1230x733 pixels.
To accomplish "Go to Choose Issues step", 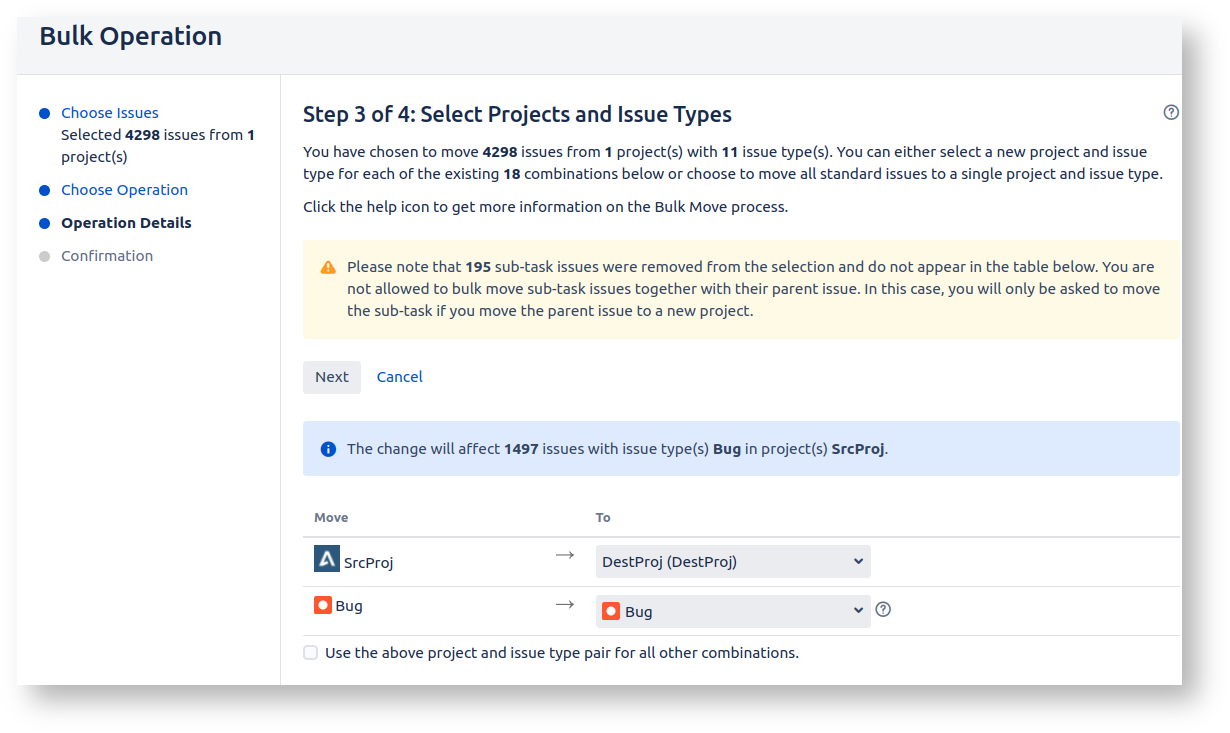I will click(x=110, y=113).
